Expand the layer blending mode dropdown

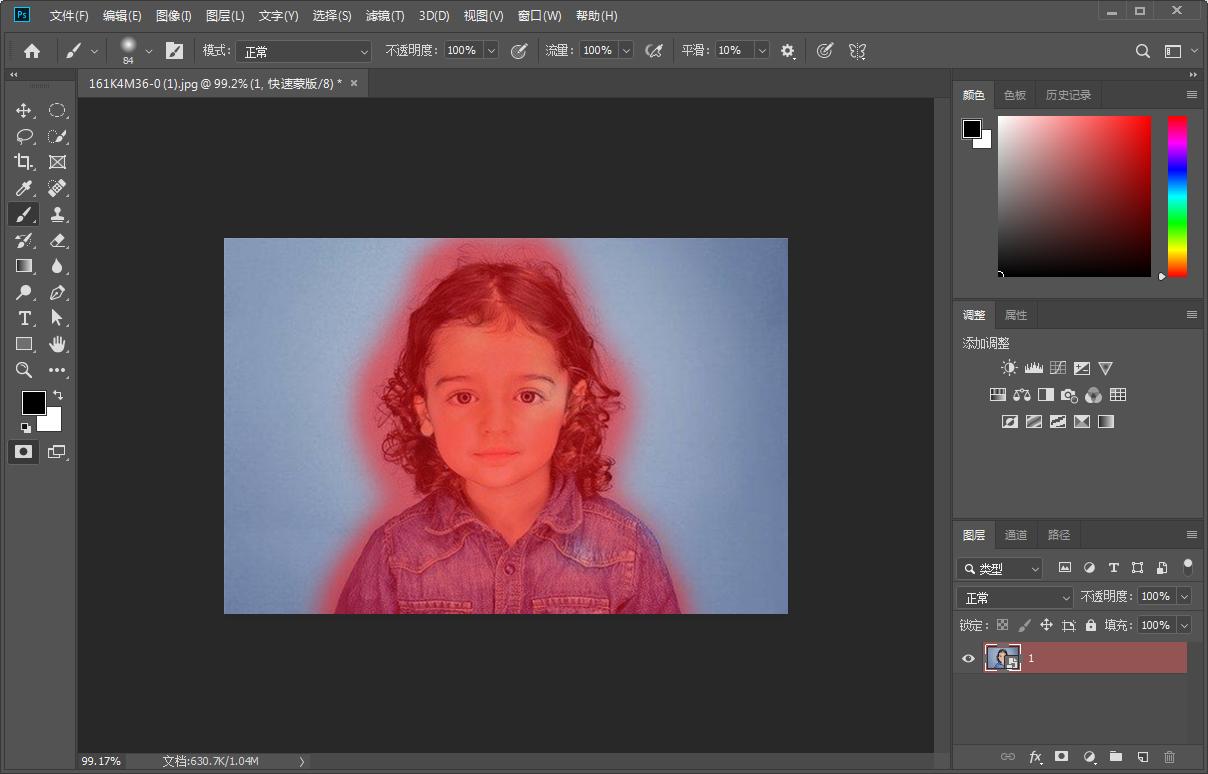coord(1015,597)
